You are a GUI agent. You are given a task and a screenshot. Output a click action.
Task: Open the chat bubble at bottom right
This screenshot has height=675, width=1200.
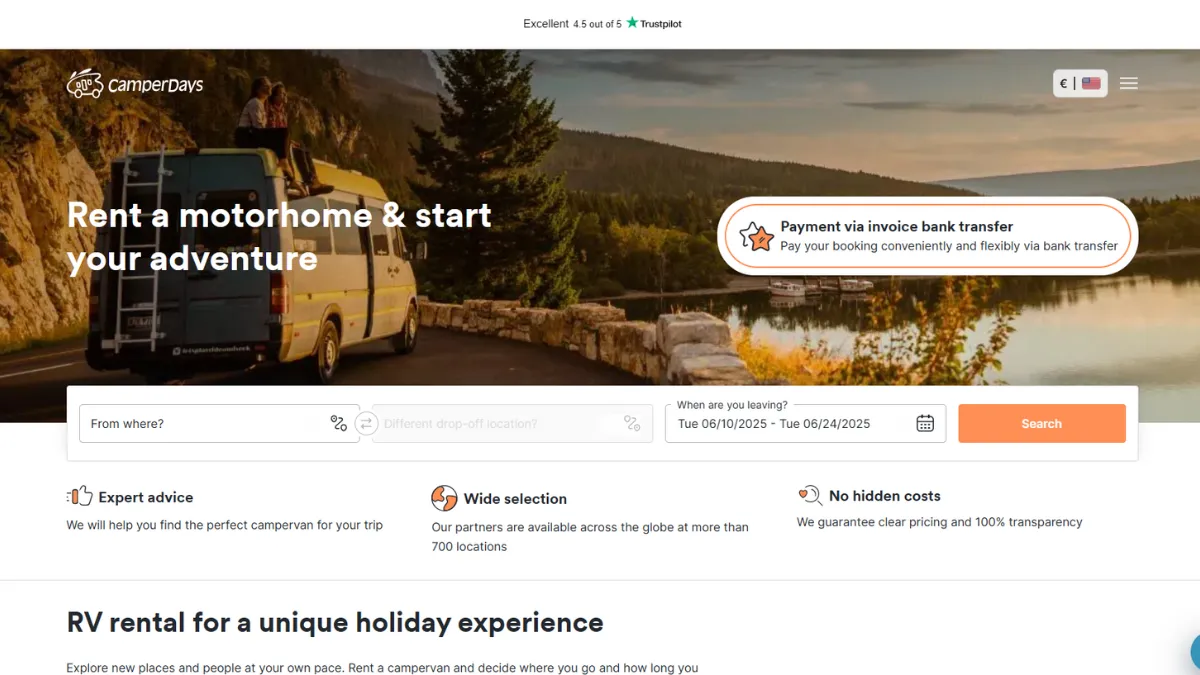tap(1194, 652)
